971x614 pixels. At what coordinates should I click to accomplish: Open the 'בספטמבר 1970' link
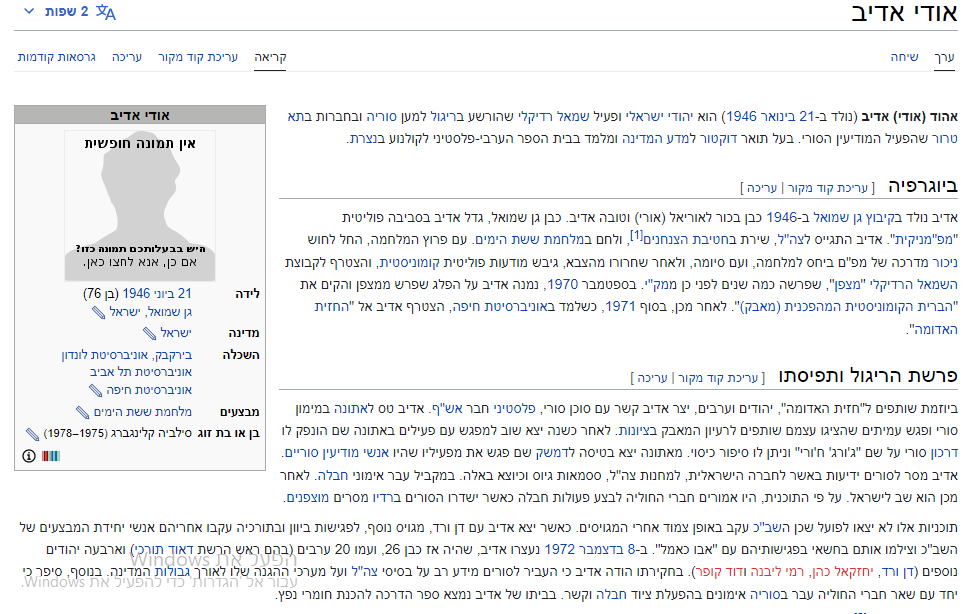point(591,285)
